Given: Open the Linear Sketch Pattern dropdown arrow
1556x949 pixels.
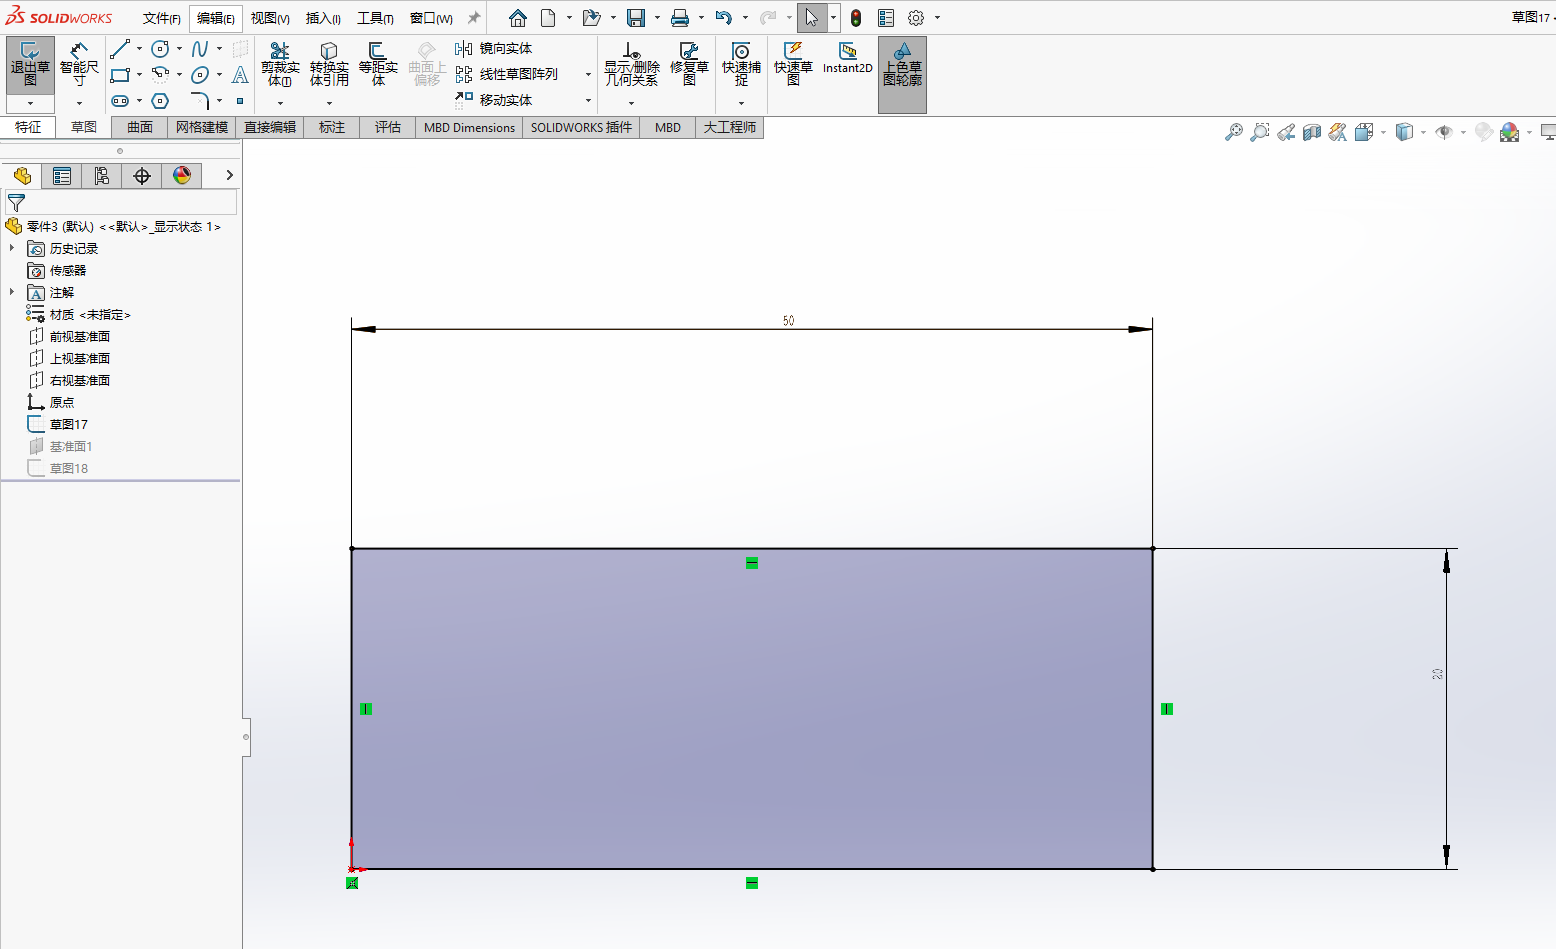Looking at the screenshot, I should pos(588,74).
